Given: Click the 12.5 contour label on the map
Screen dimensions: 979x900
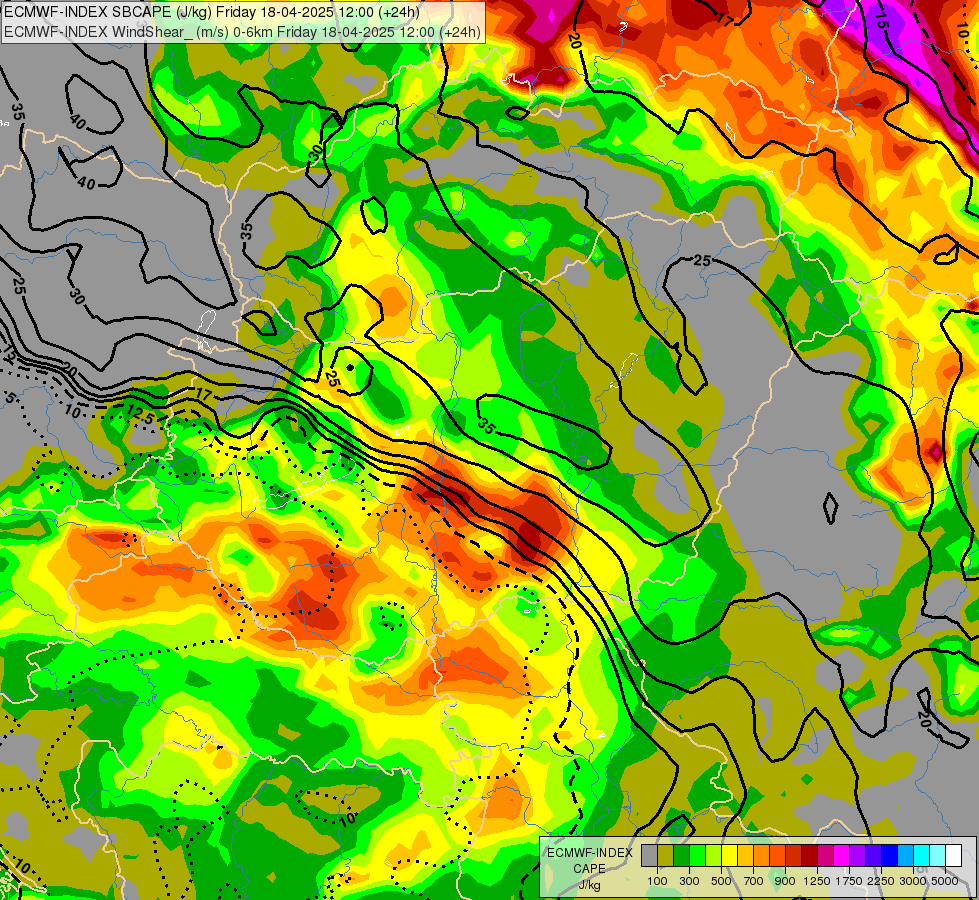Looking at the screenshot, I should click(140, 415).
